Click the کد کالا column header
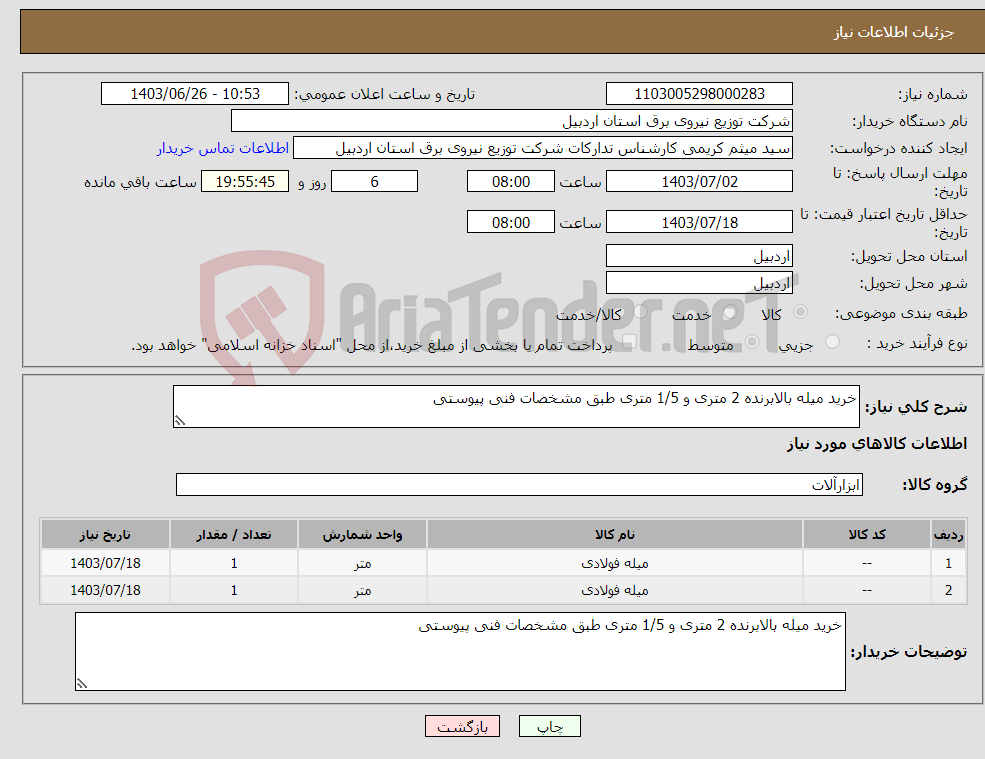The image size is (985, 759). point(867,534)
